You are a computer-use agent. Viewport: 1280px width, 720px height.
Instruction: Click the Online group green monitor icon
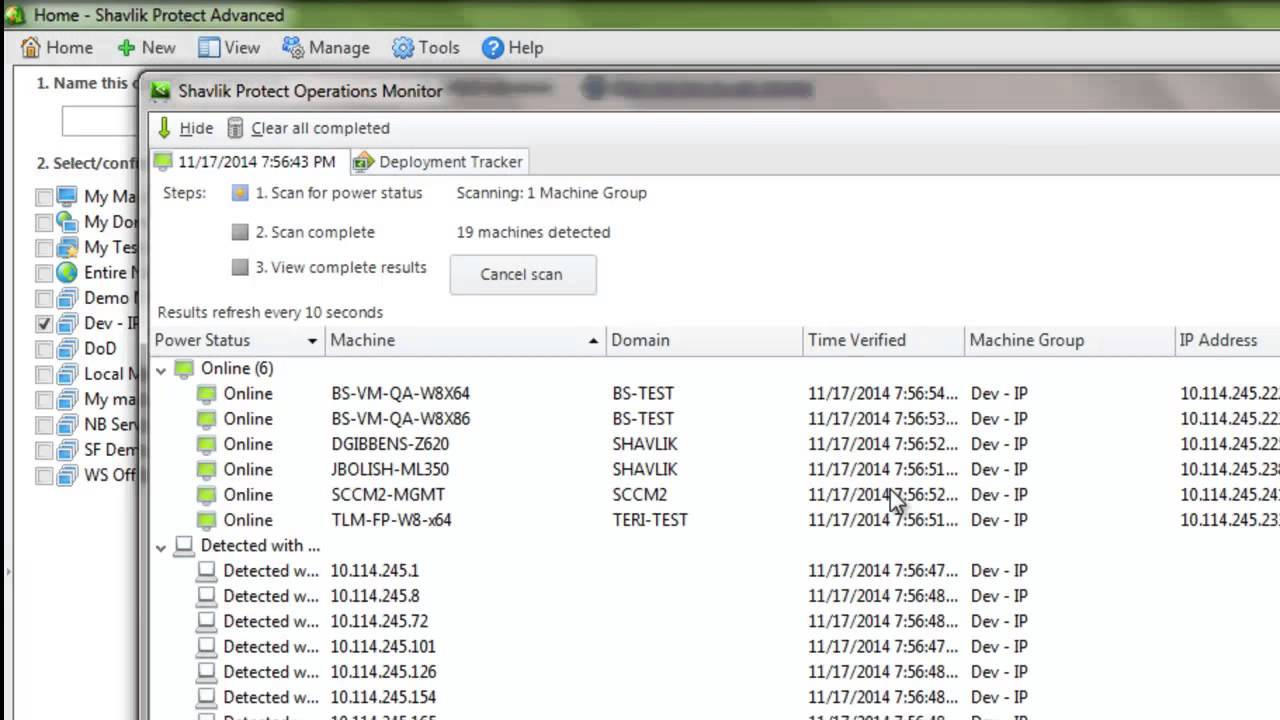pyautogui.click(x=184, y=369)
